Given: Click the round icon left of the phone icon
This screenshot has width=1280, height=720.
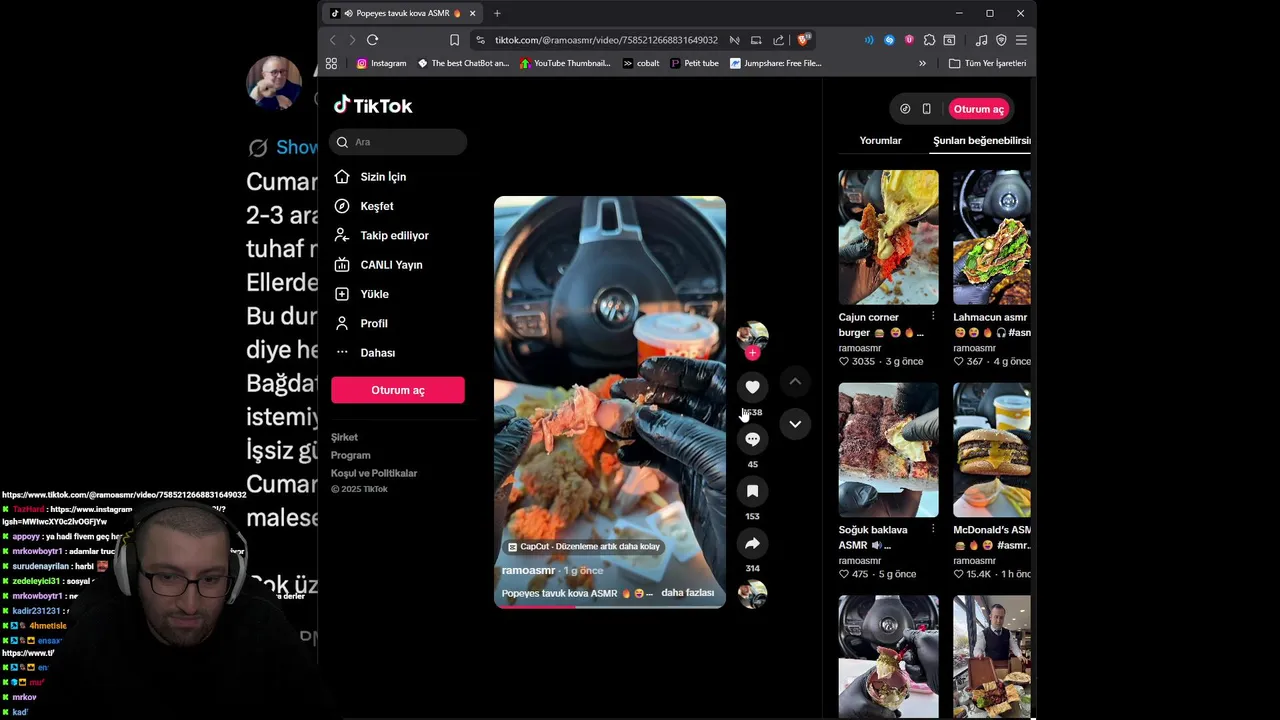Looking at the screenshot, I should click(905, 109).
